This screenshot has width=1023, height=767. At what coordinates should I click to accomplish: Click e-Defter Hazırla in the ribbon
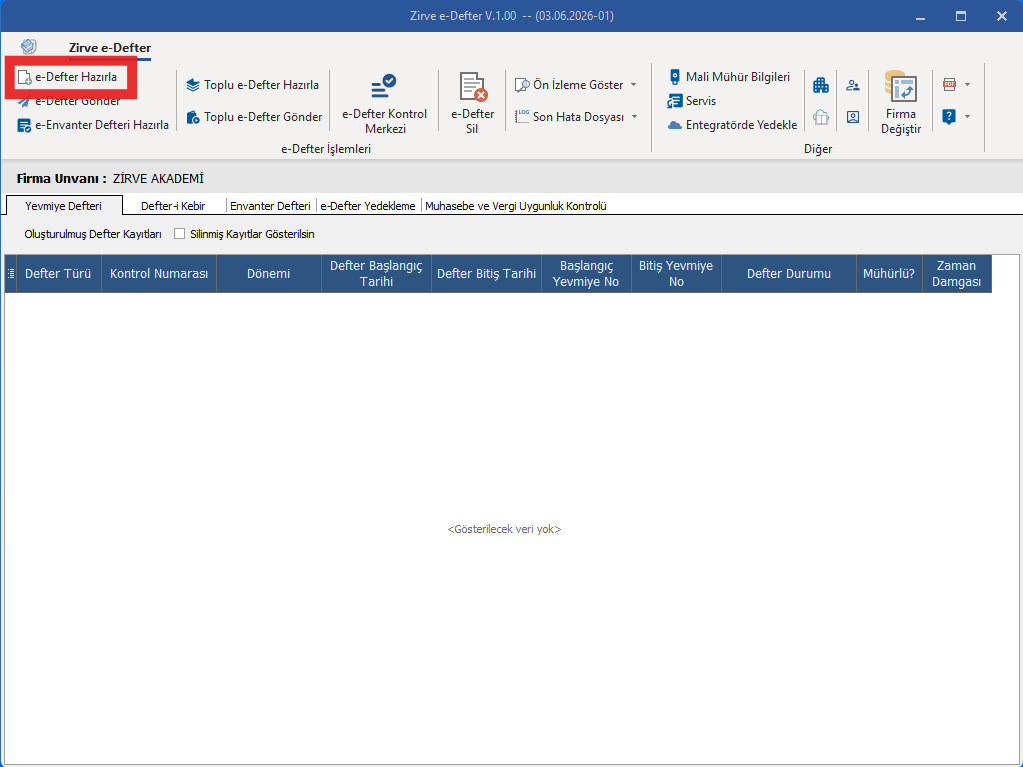tap(70, 77)
